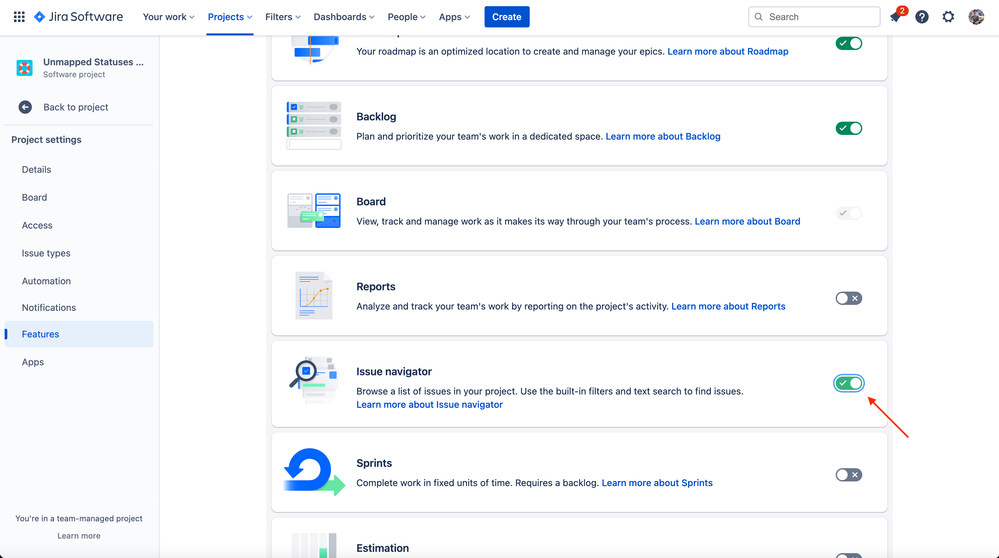This screenshot has width=999, height=558.
Task: Open the help question mark icon
Action: tap(922, 17)
